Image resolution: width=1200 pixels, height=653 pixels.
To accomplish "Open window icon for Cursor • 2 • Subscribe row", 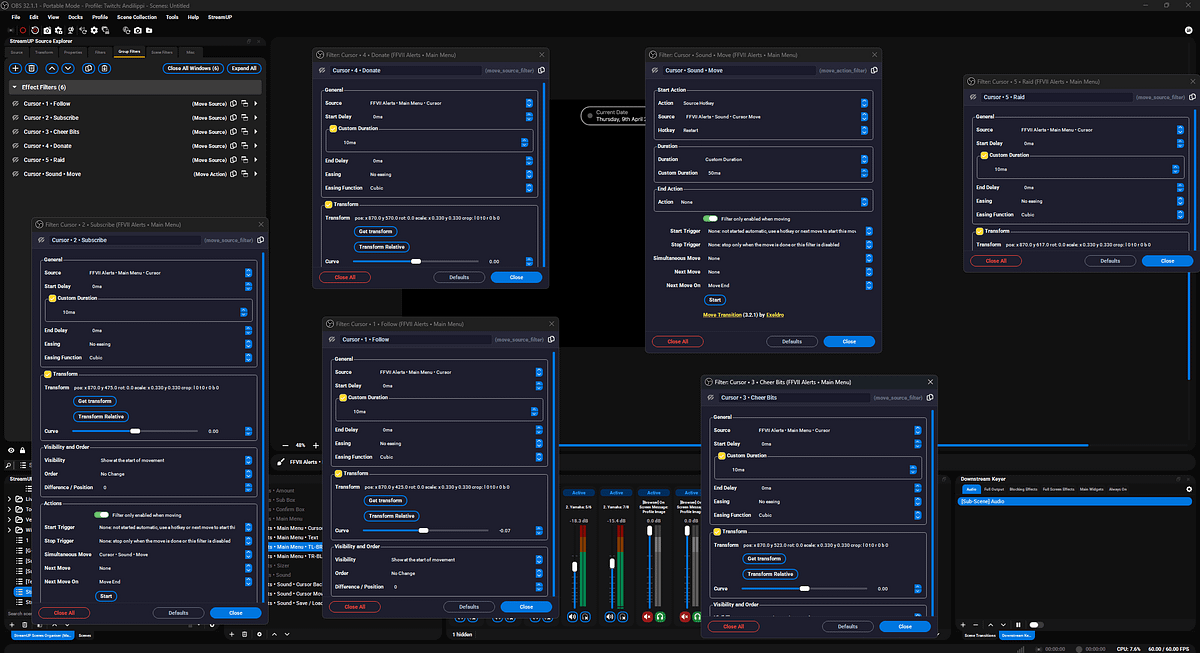I will point(245,118).
